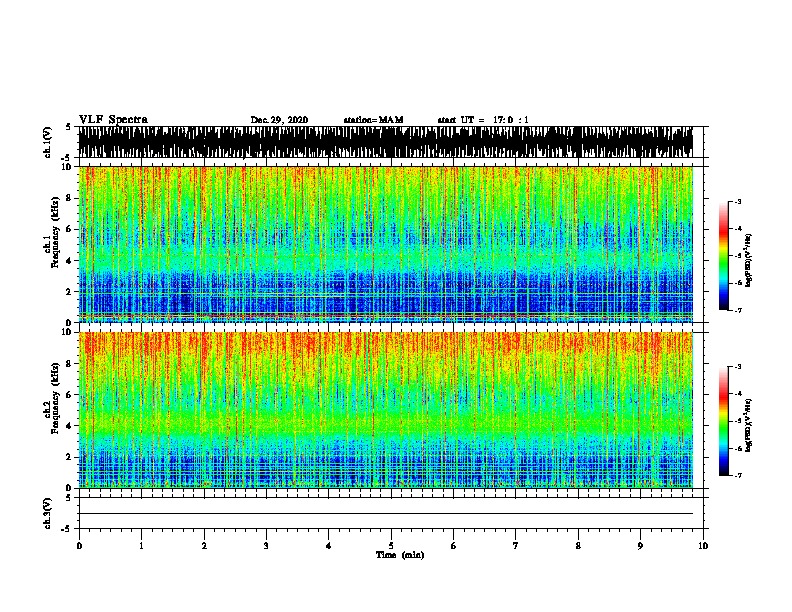Image resolution: width=792 pixels, height=612 pixels.
Task: Click the date 'Dec. 29, 2020'
Action: click(x=279, y=120)
